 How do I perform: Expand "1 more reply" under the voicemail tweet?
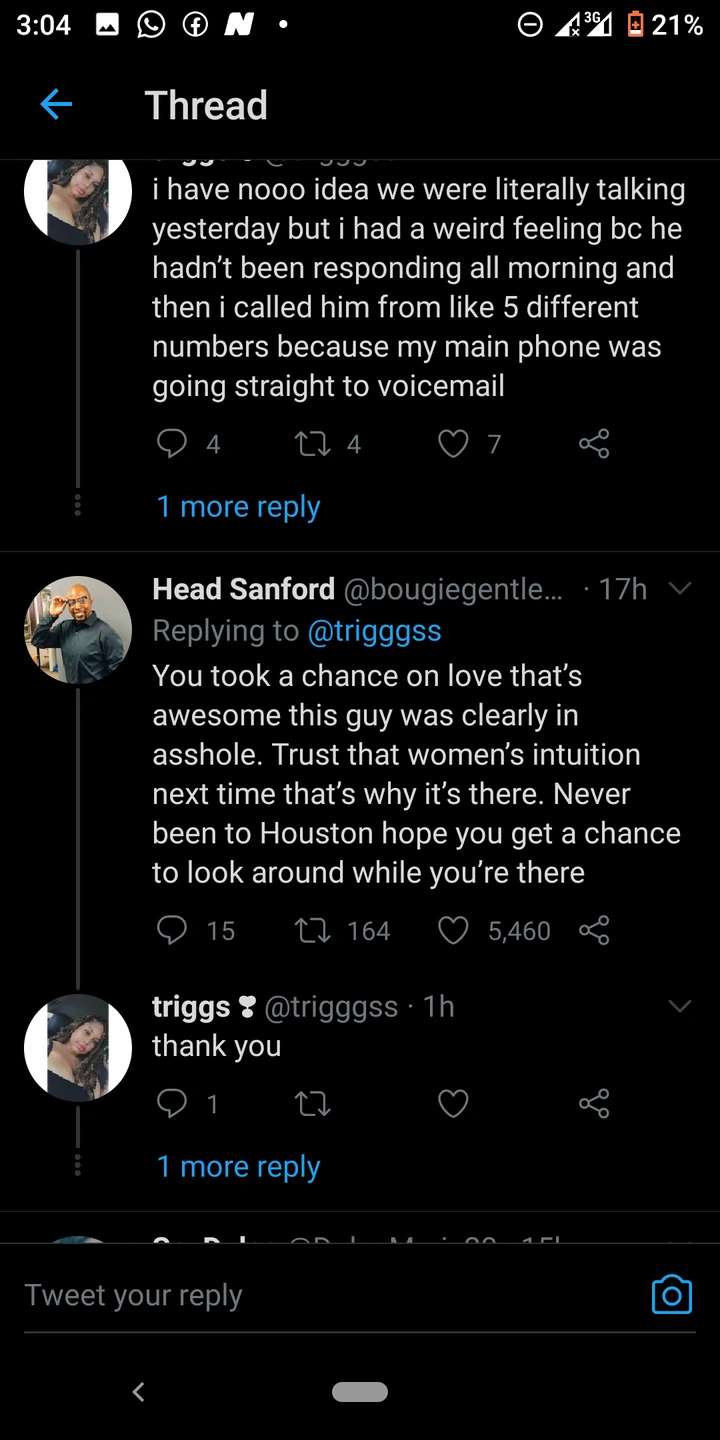pyautogui.click(x=238, y=507)
